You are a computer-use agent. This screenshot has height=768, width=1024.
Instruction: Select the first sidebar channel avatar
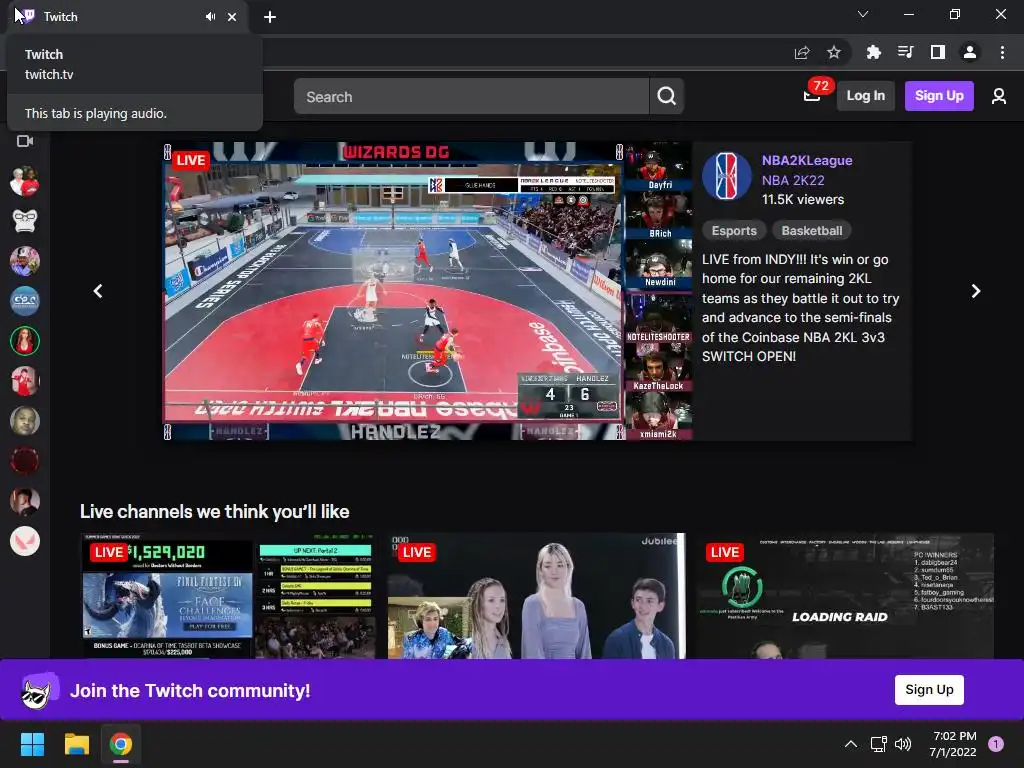[x=25, y=181]
